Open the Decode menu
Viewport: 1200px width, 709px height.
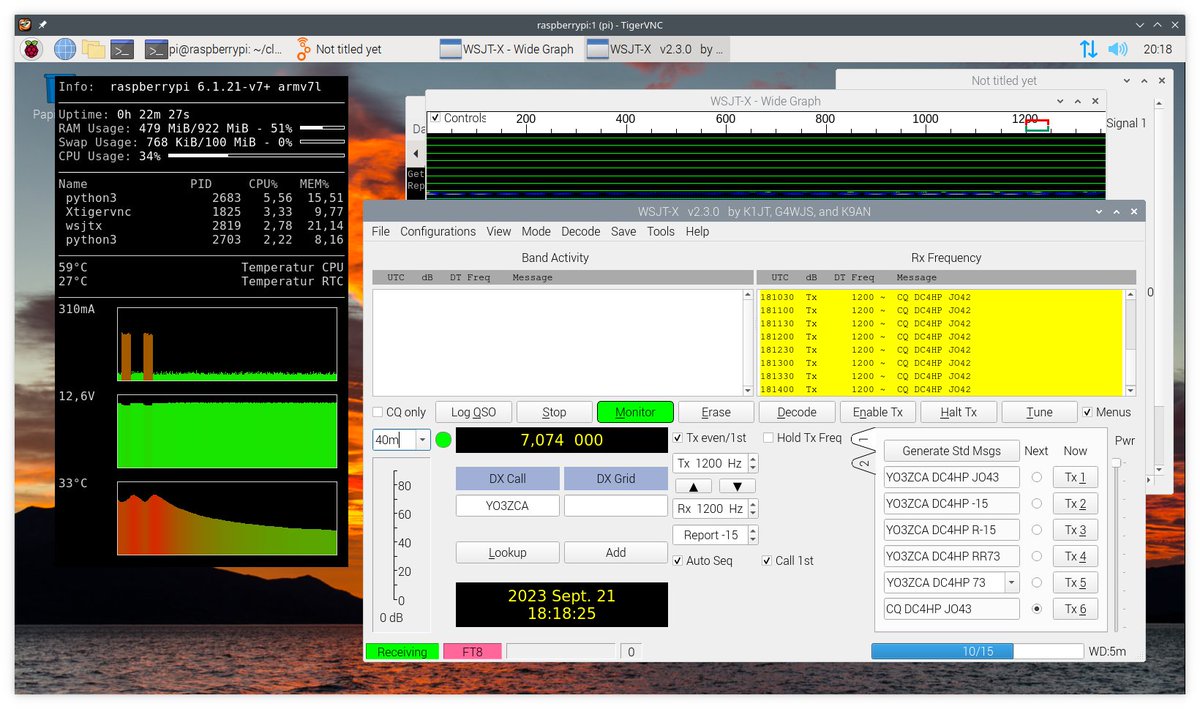[x=581, y=231]
